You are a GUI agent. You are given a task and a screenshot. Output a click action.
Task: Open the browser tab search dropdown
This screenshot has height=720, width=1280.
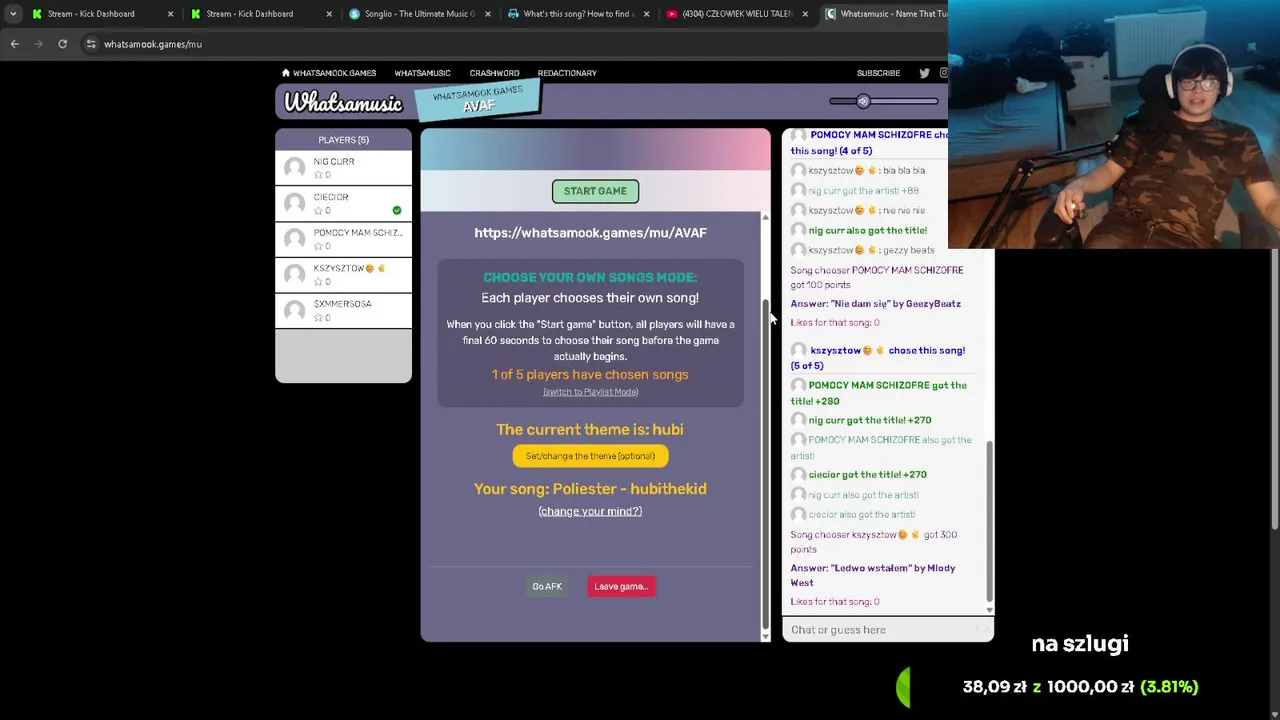click(13, 14)
